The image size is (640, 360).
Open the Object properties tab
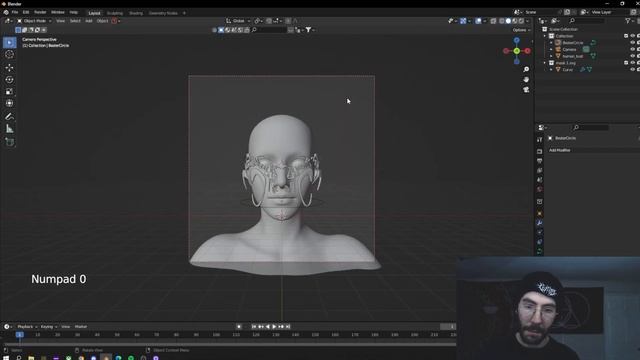pyautogui.click(x=540, y=213)
